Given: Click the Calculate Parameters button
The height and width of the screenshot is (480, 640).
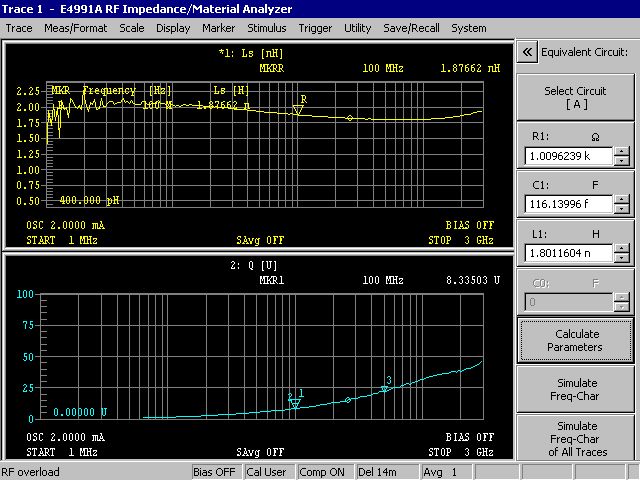Looking at the screenshot, I should click(x=574, y=340).
